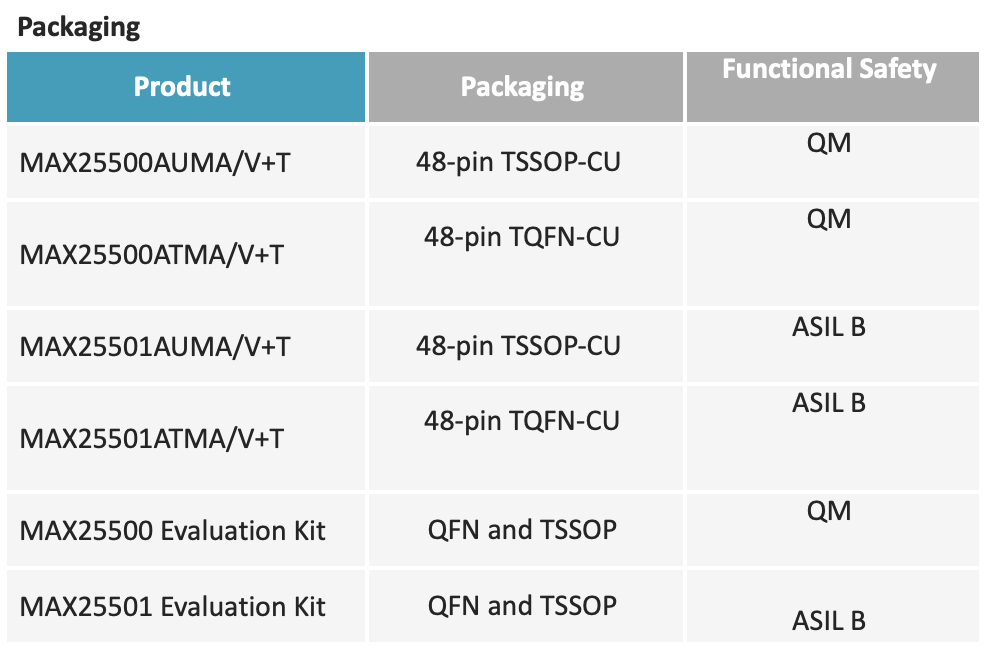Click 48-pin TSSOP-CU for MAX25500AUMA
Screen dimensions: 988x652
point(518,162)
